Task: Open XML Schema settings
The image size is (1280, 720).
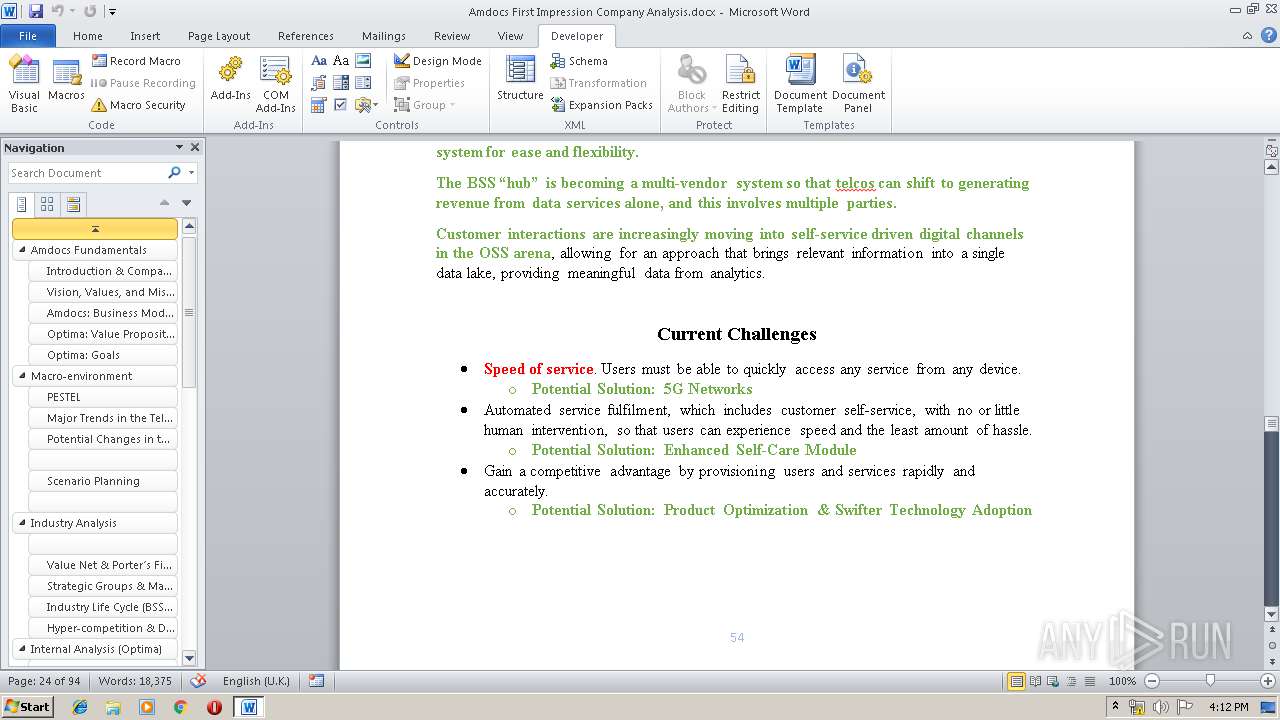Action: coord(578,61)
